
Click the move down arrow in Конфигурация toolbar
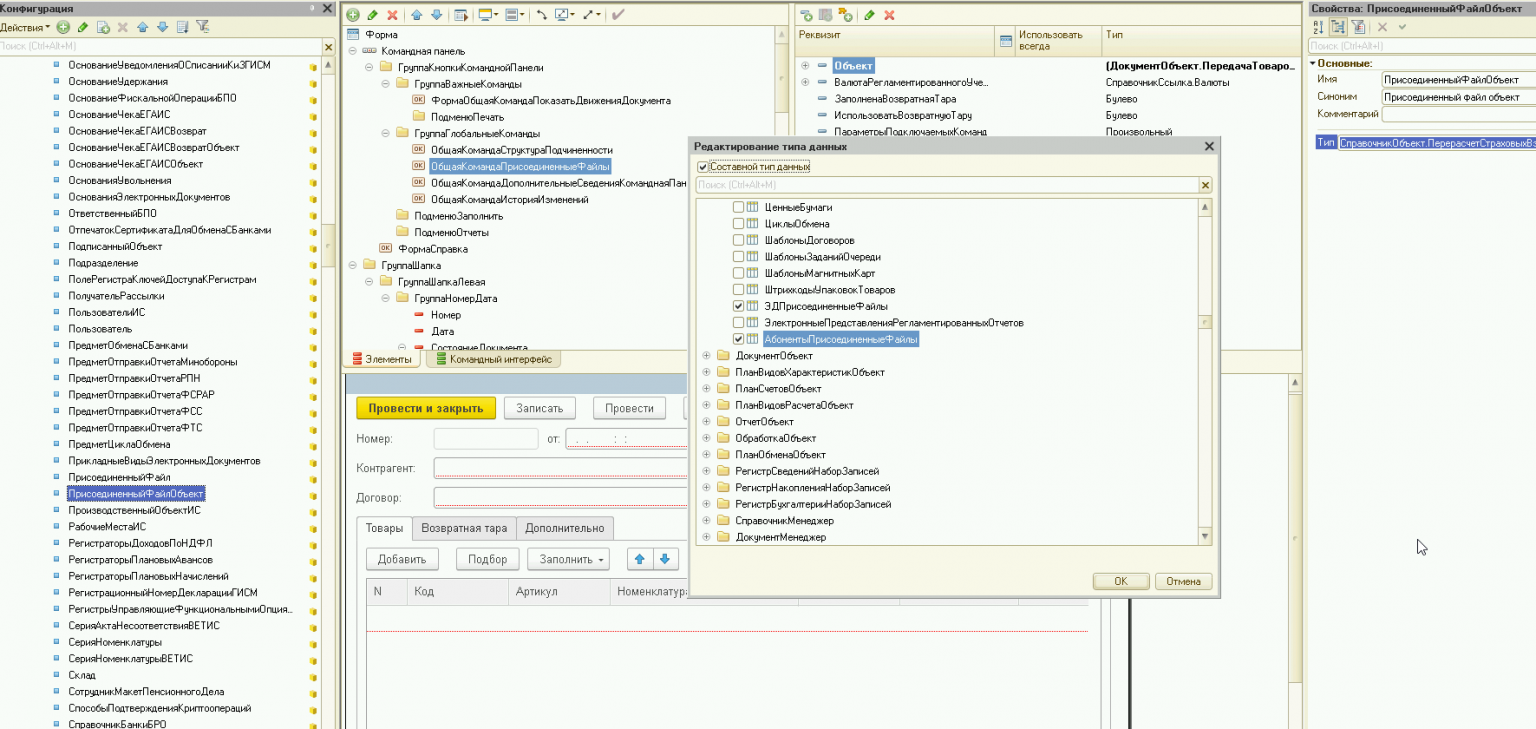[x=161, y=27]
